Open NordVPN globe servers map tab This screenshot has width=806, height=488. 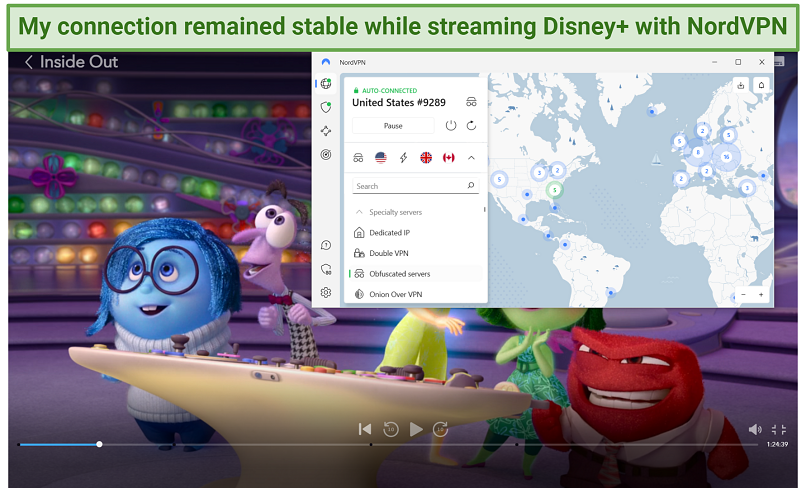point(326,83)
